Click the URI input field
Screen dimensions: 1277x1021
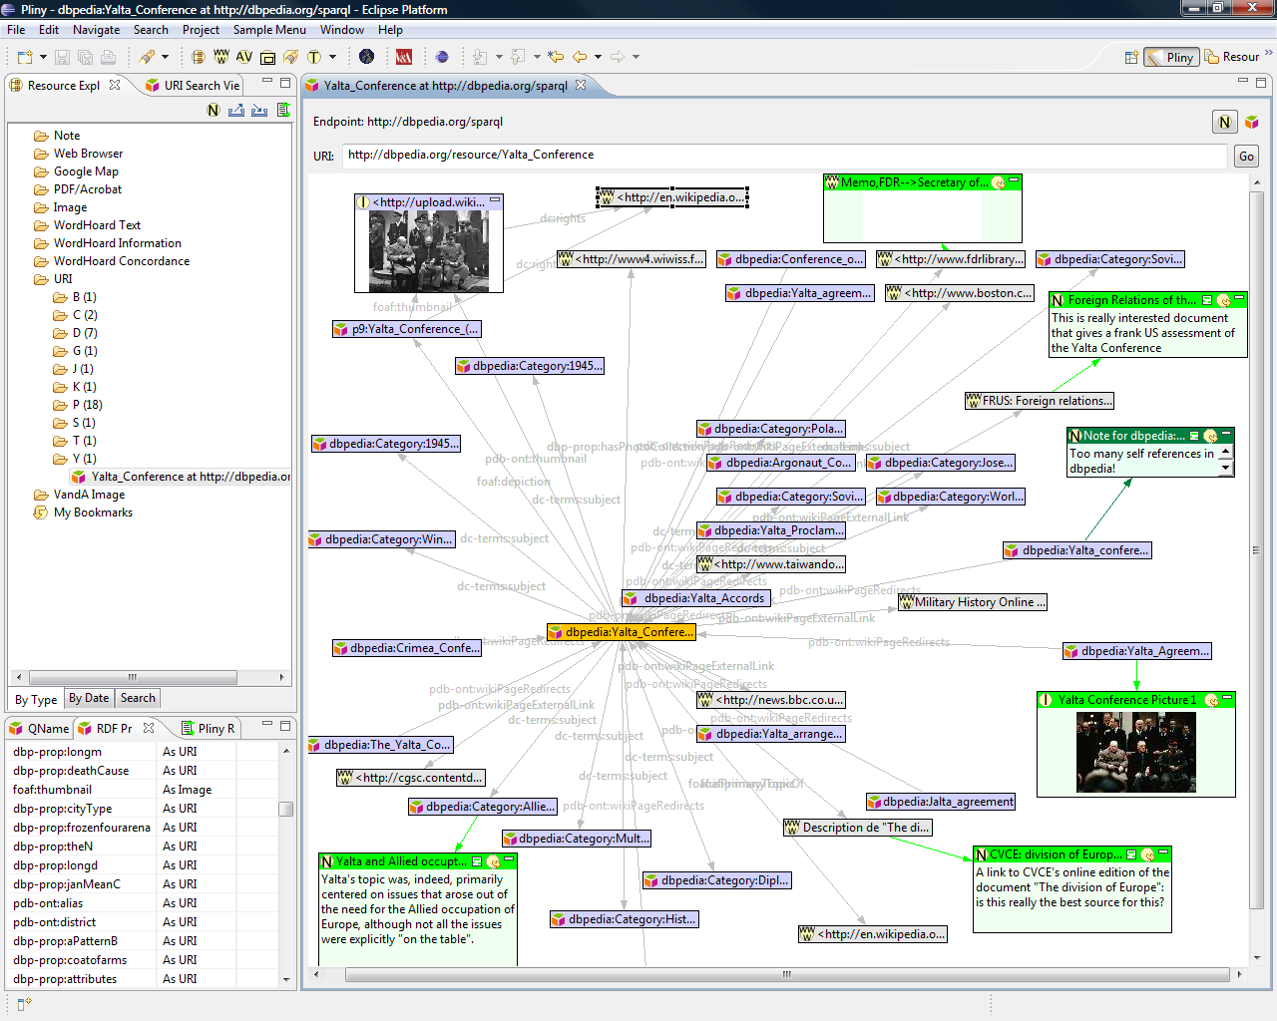tap(785, 155)
